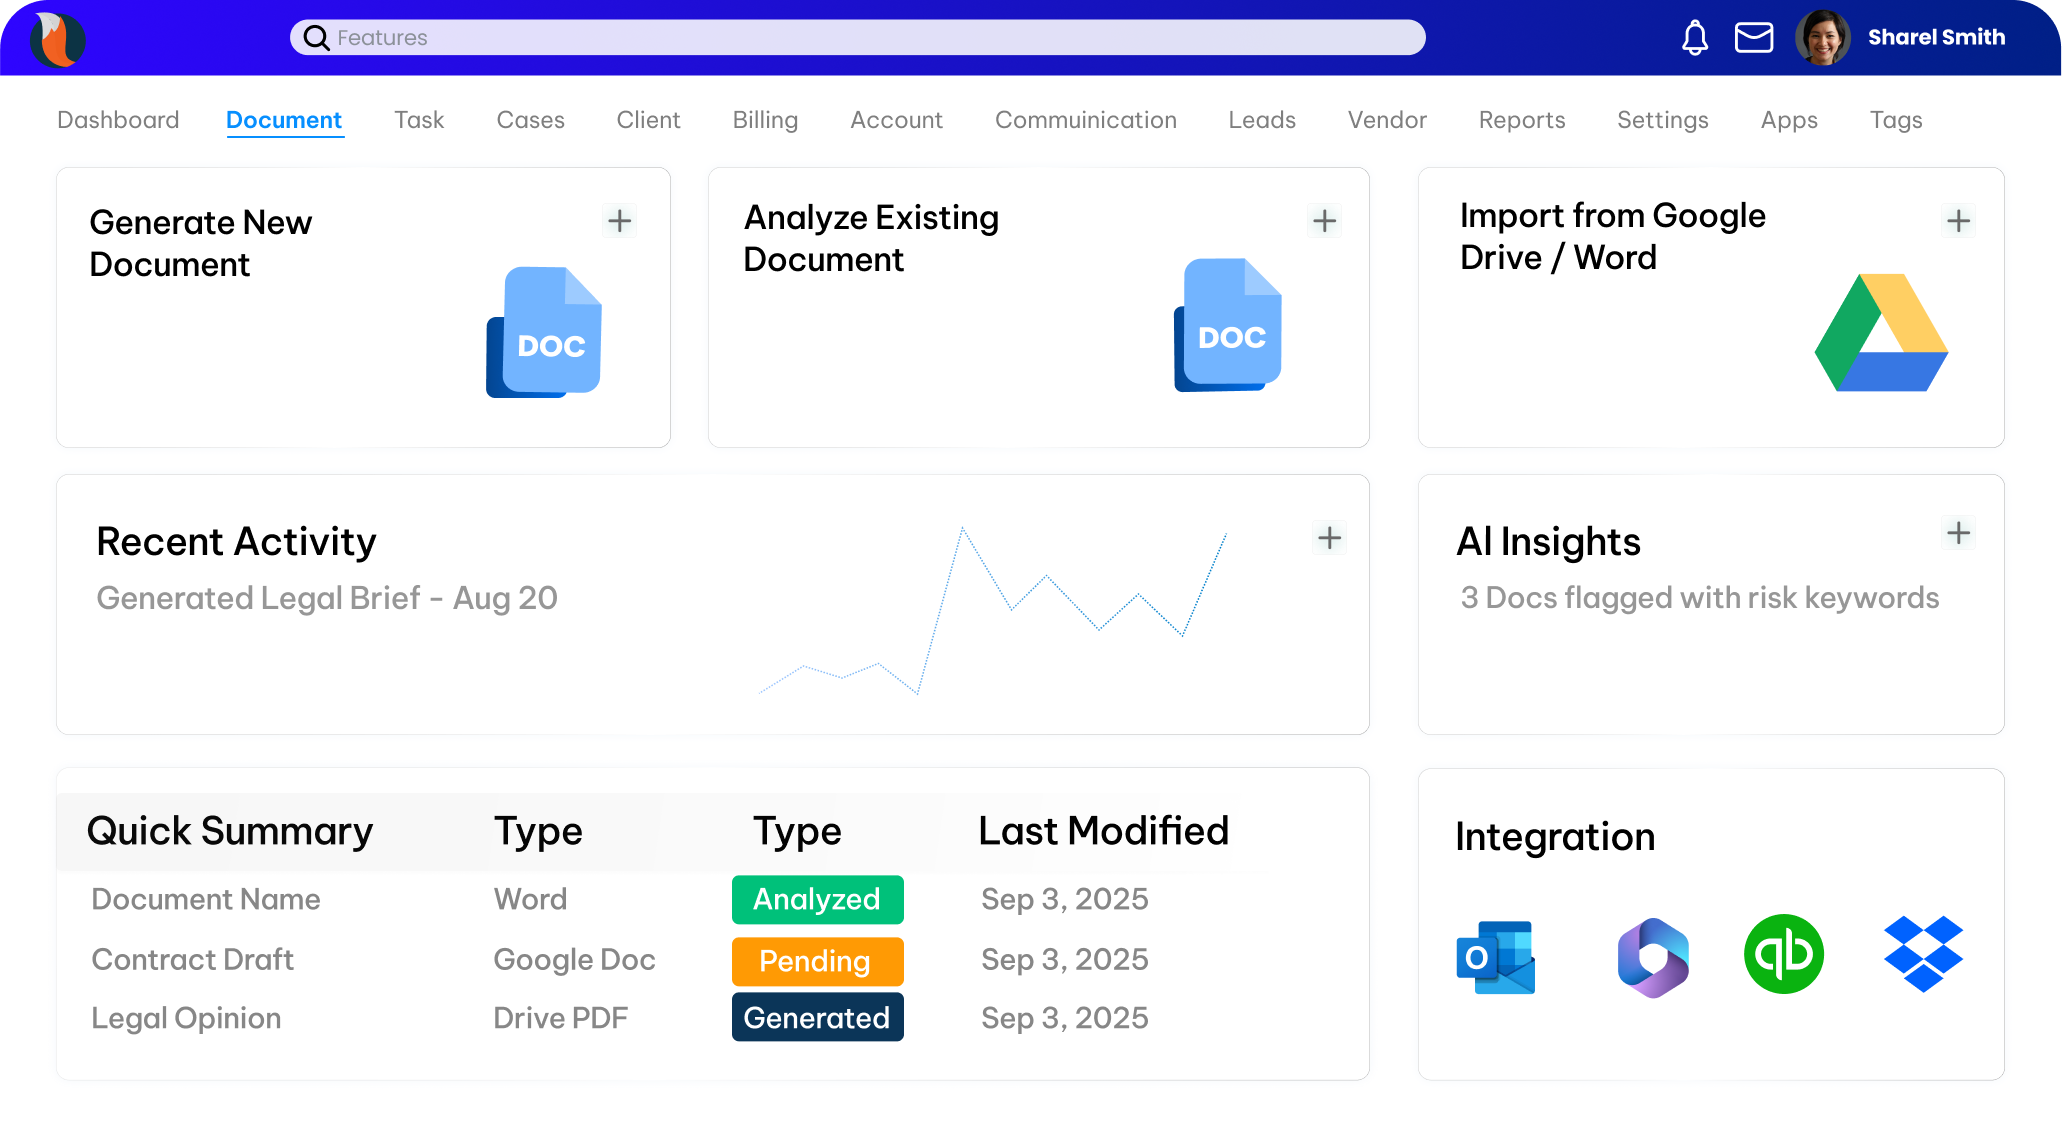
Task: Click Import from Google Drive / Word title
Action: (x=1612, y=236)
